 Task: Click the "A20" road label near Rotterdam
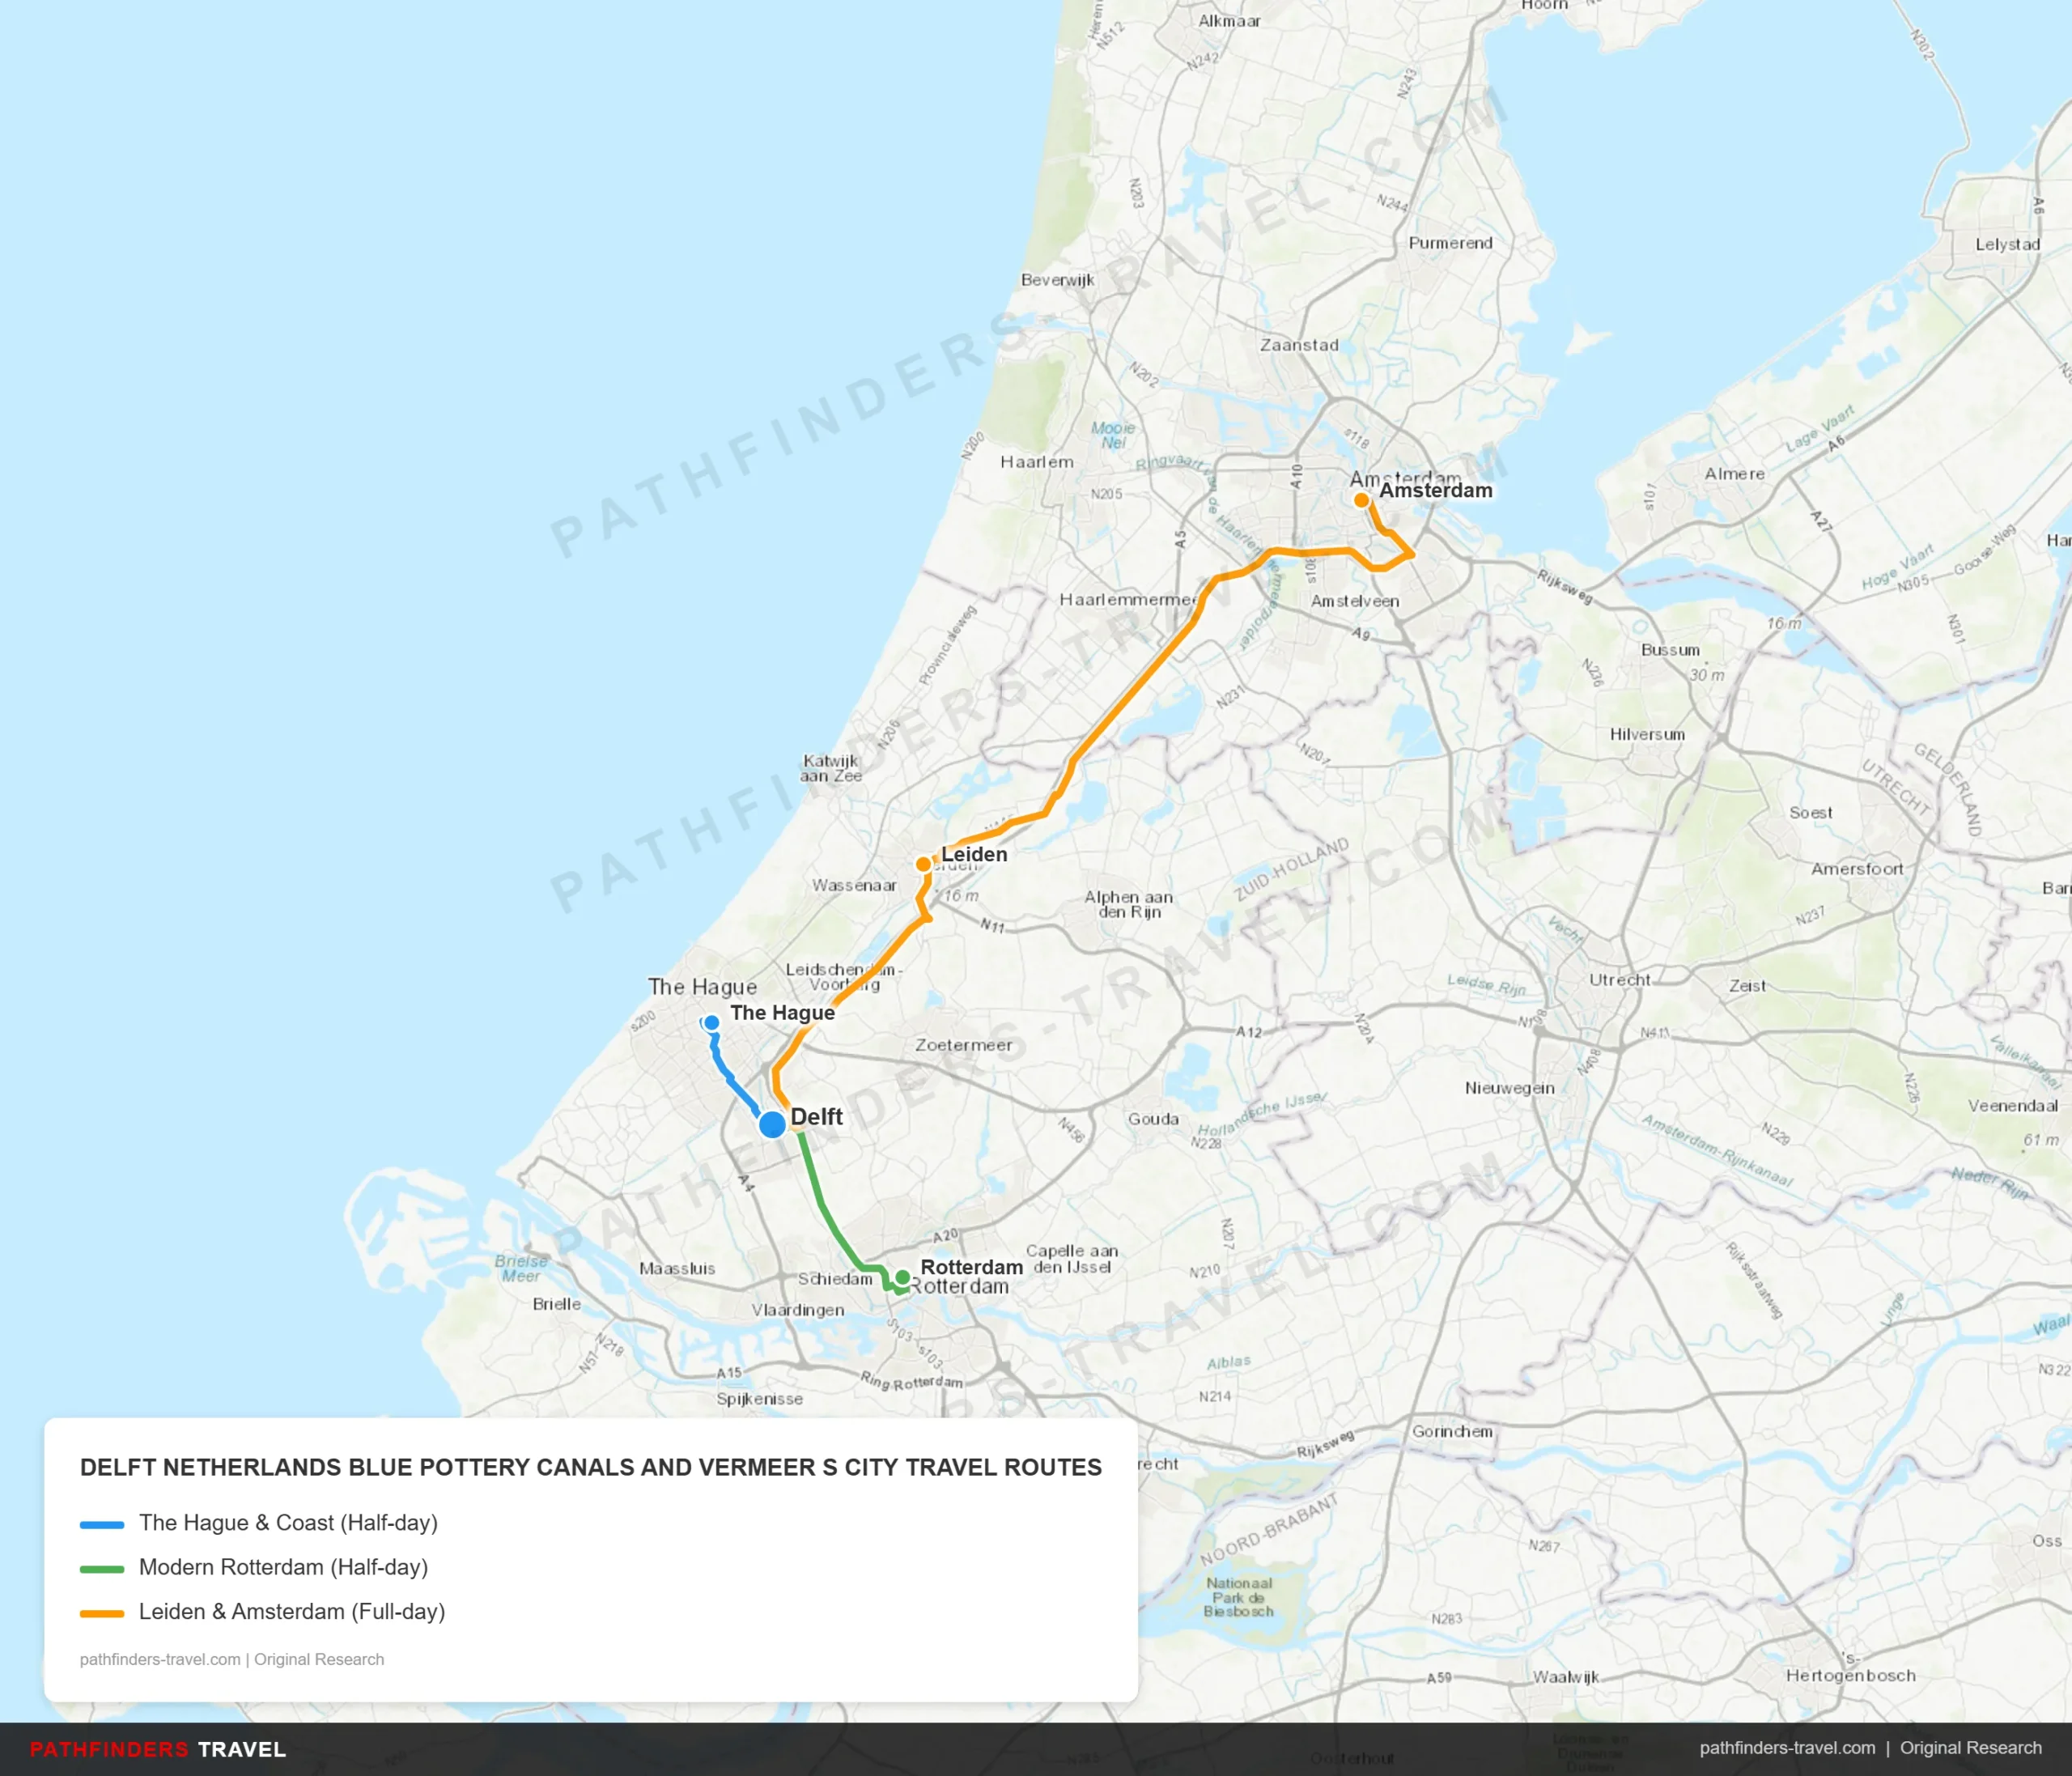tap(945, 1236)
